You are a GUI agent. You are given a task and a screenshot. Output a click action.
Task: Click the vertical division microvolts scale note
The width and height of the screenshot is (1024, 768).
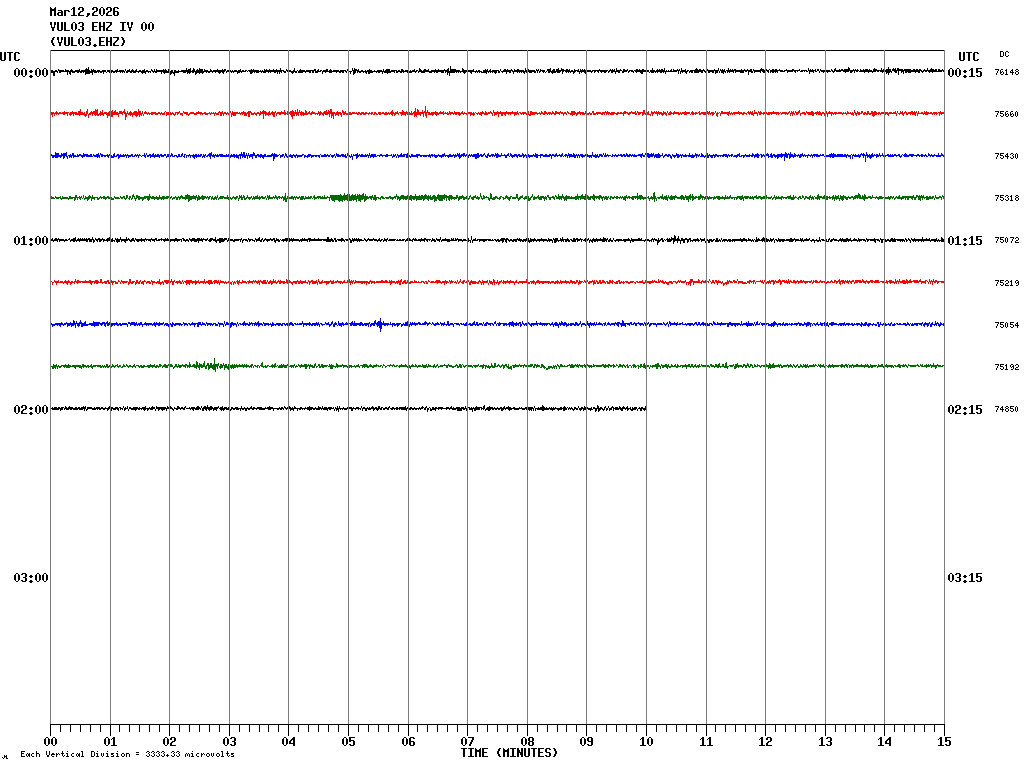click(127, 754)
